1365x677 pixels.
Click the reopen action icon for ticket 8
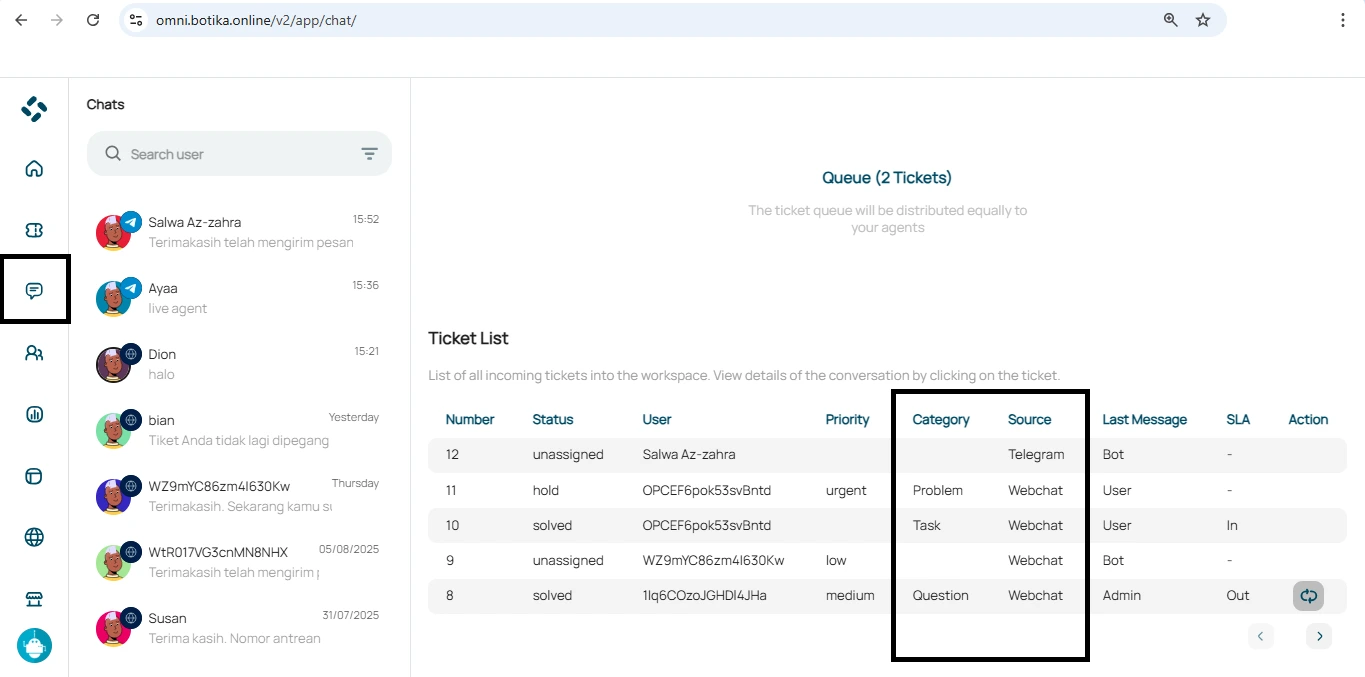[1308, 596]
